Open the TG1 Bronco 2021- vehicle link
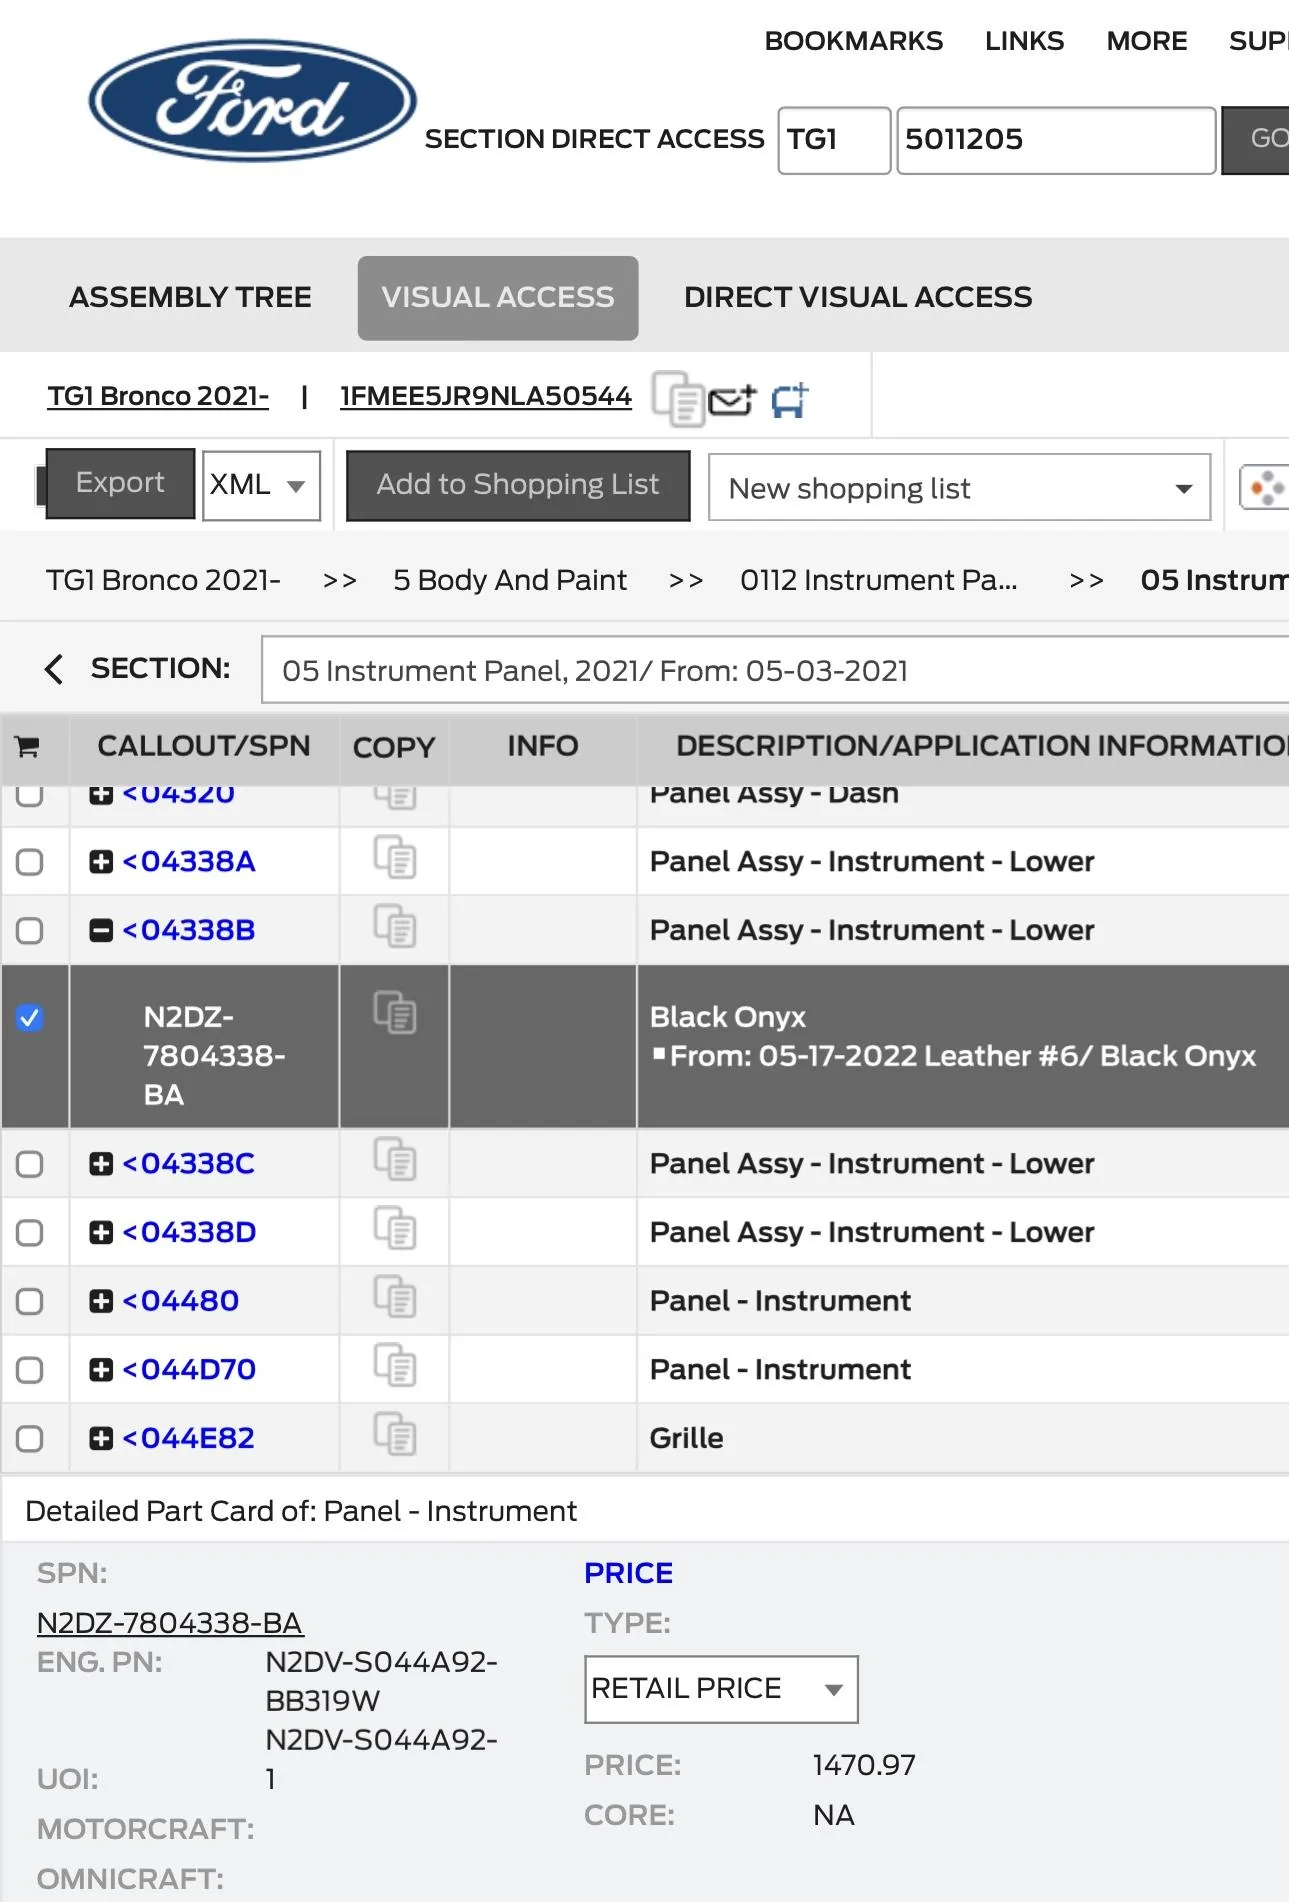This screenshot has width=1289, height=1902. click(158, 396)
